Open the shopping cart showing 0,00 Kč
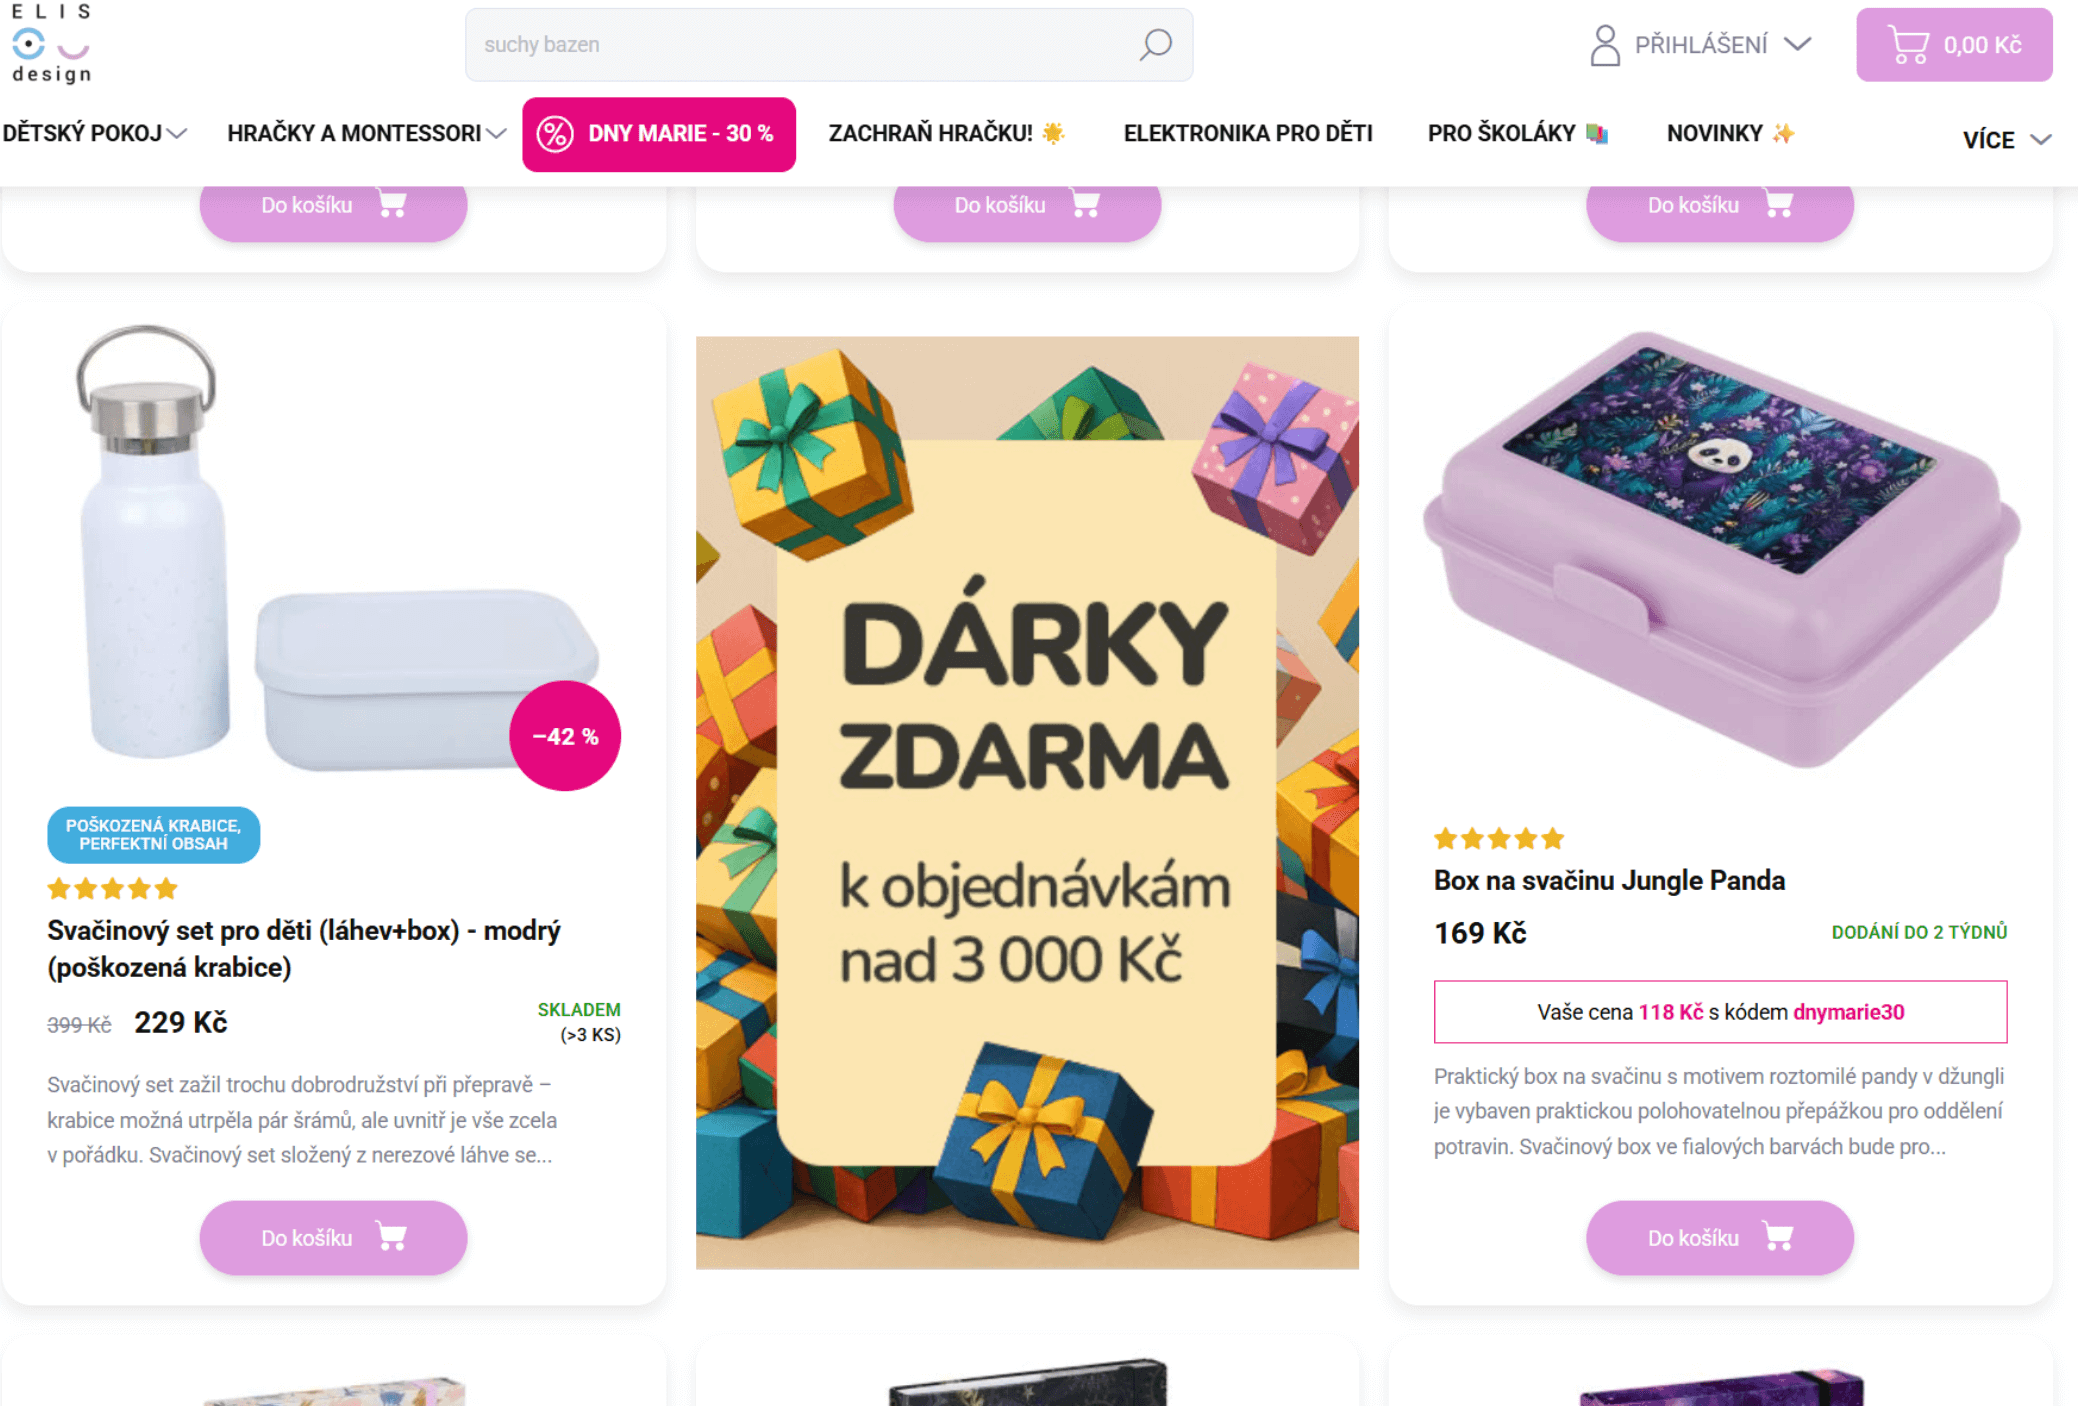This screenshot has height=1406, width=2078. pyautogui.click(x=1954, y=45)
